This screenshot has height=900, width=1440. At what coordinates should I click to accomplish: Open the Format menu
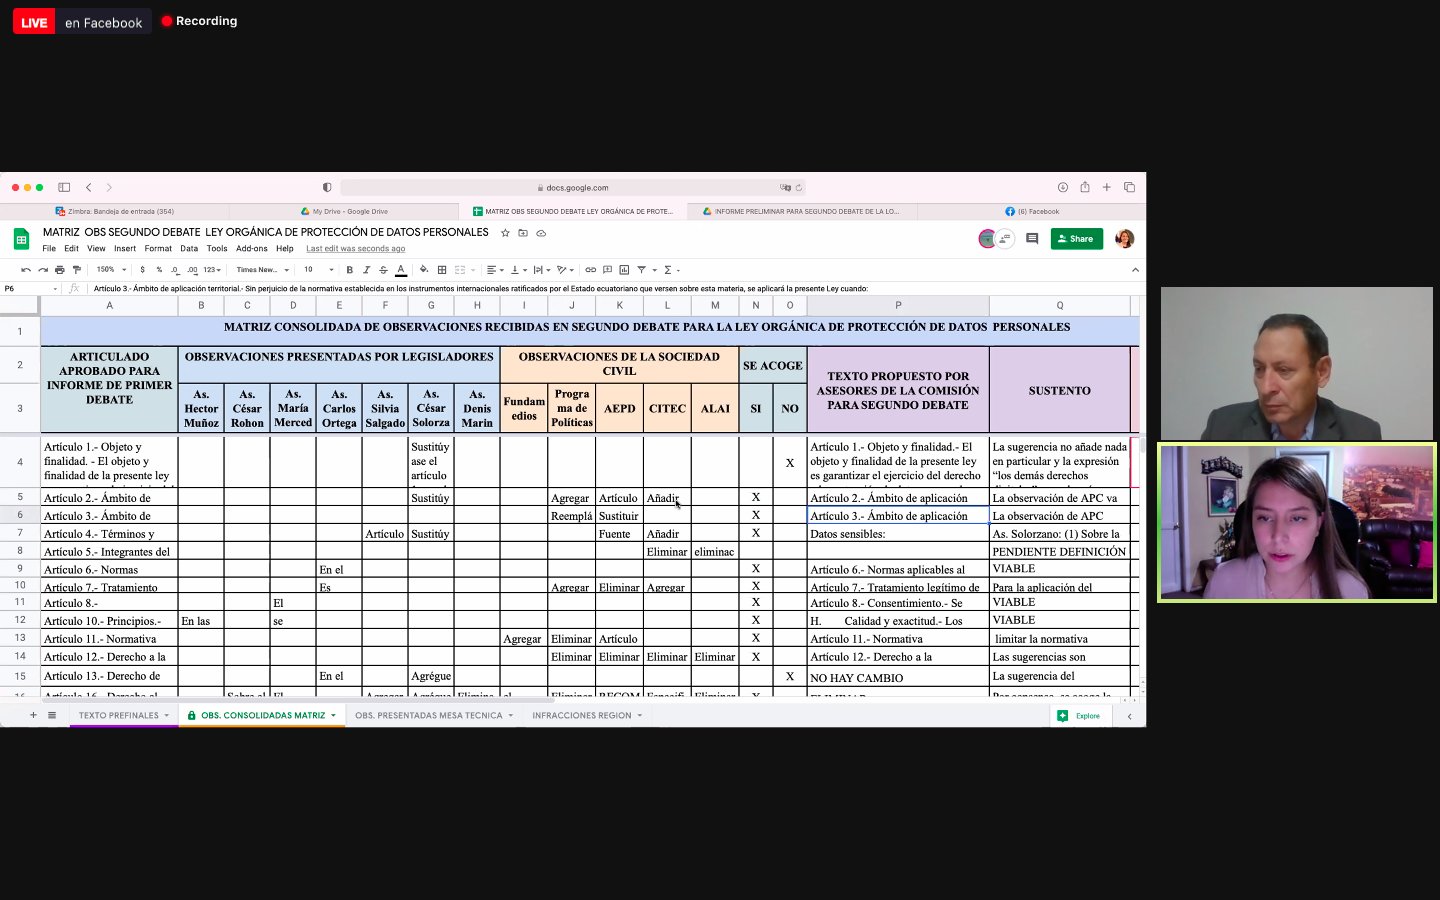click(x=158, y=248)
